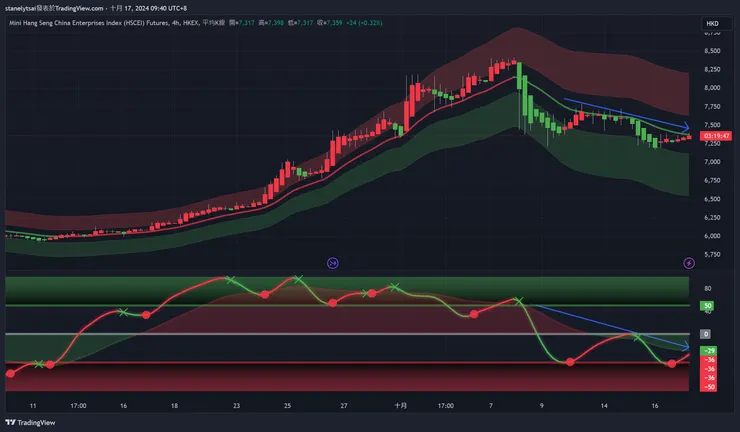This screenshot has height=432, width=740.
Task: Click the purple scroll-to-latest-bar icon
Action: [x=333, y=263]
